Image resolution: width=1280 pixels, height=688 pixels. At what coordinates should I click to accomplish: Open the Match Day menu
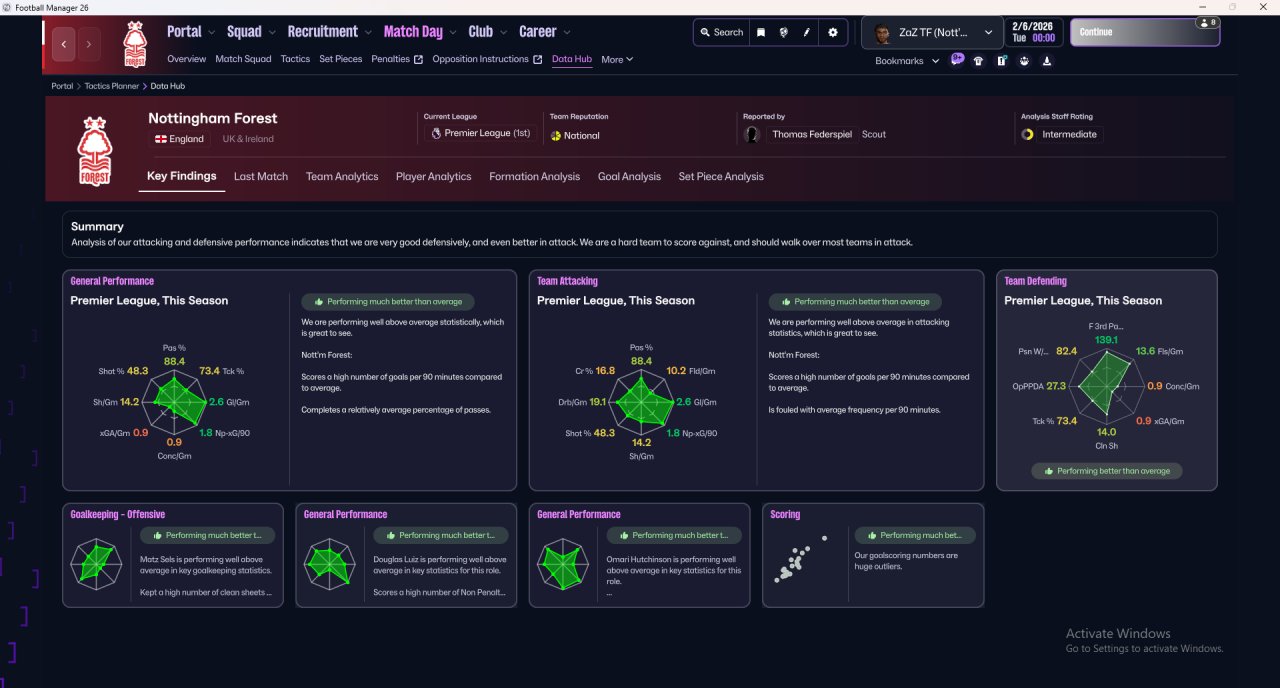click(x=419, y=32)
